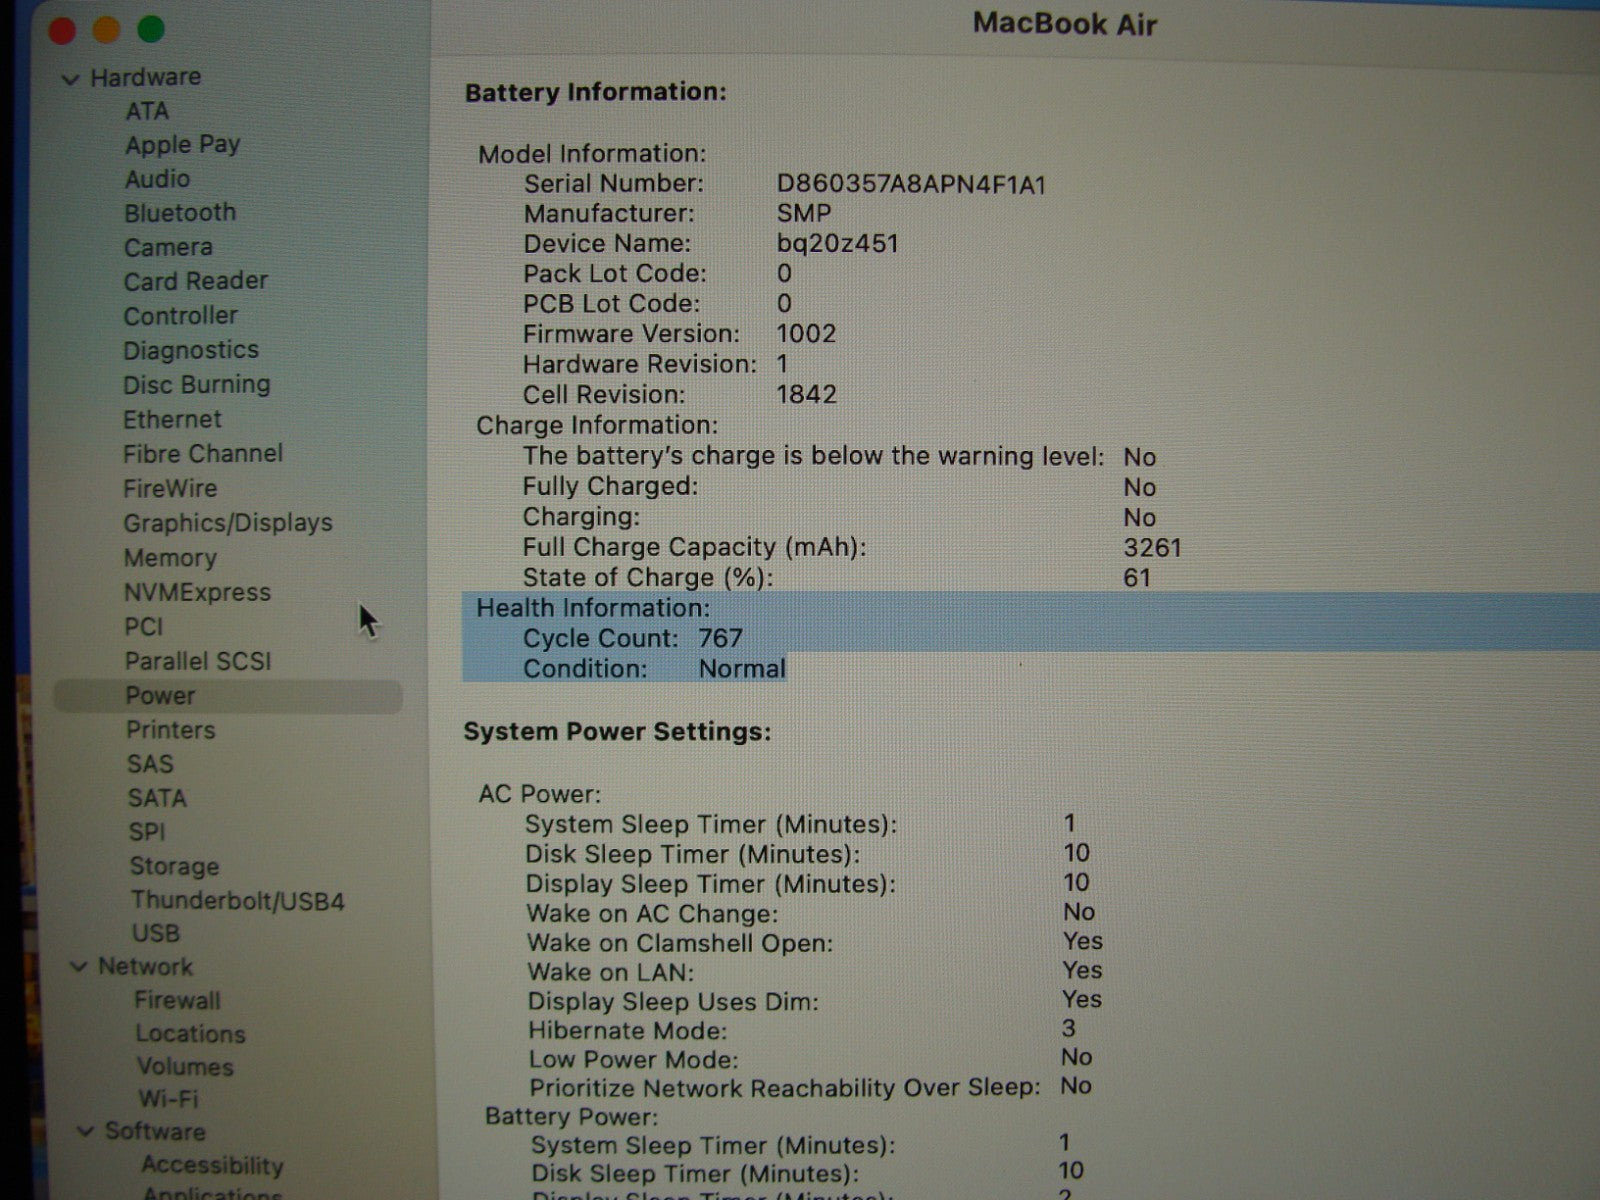1600x1200 pixels.
Task: Select Bluetooth in the sidebar
Action: click(180, 213)
